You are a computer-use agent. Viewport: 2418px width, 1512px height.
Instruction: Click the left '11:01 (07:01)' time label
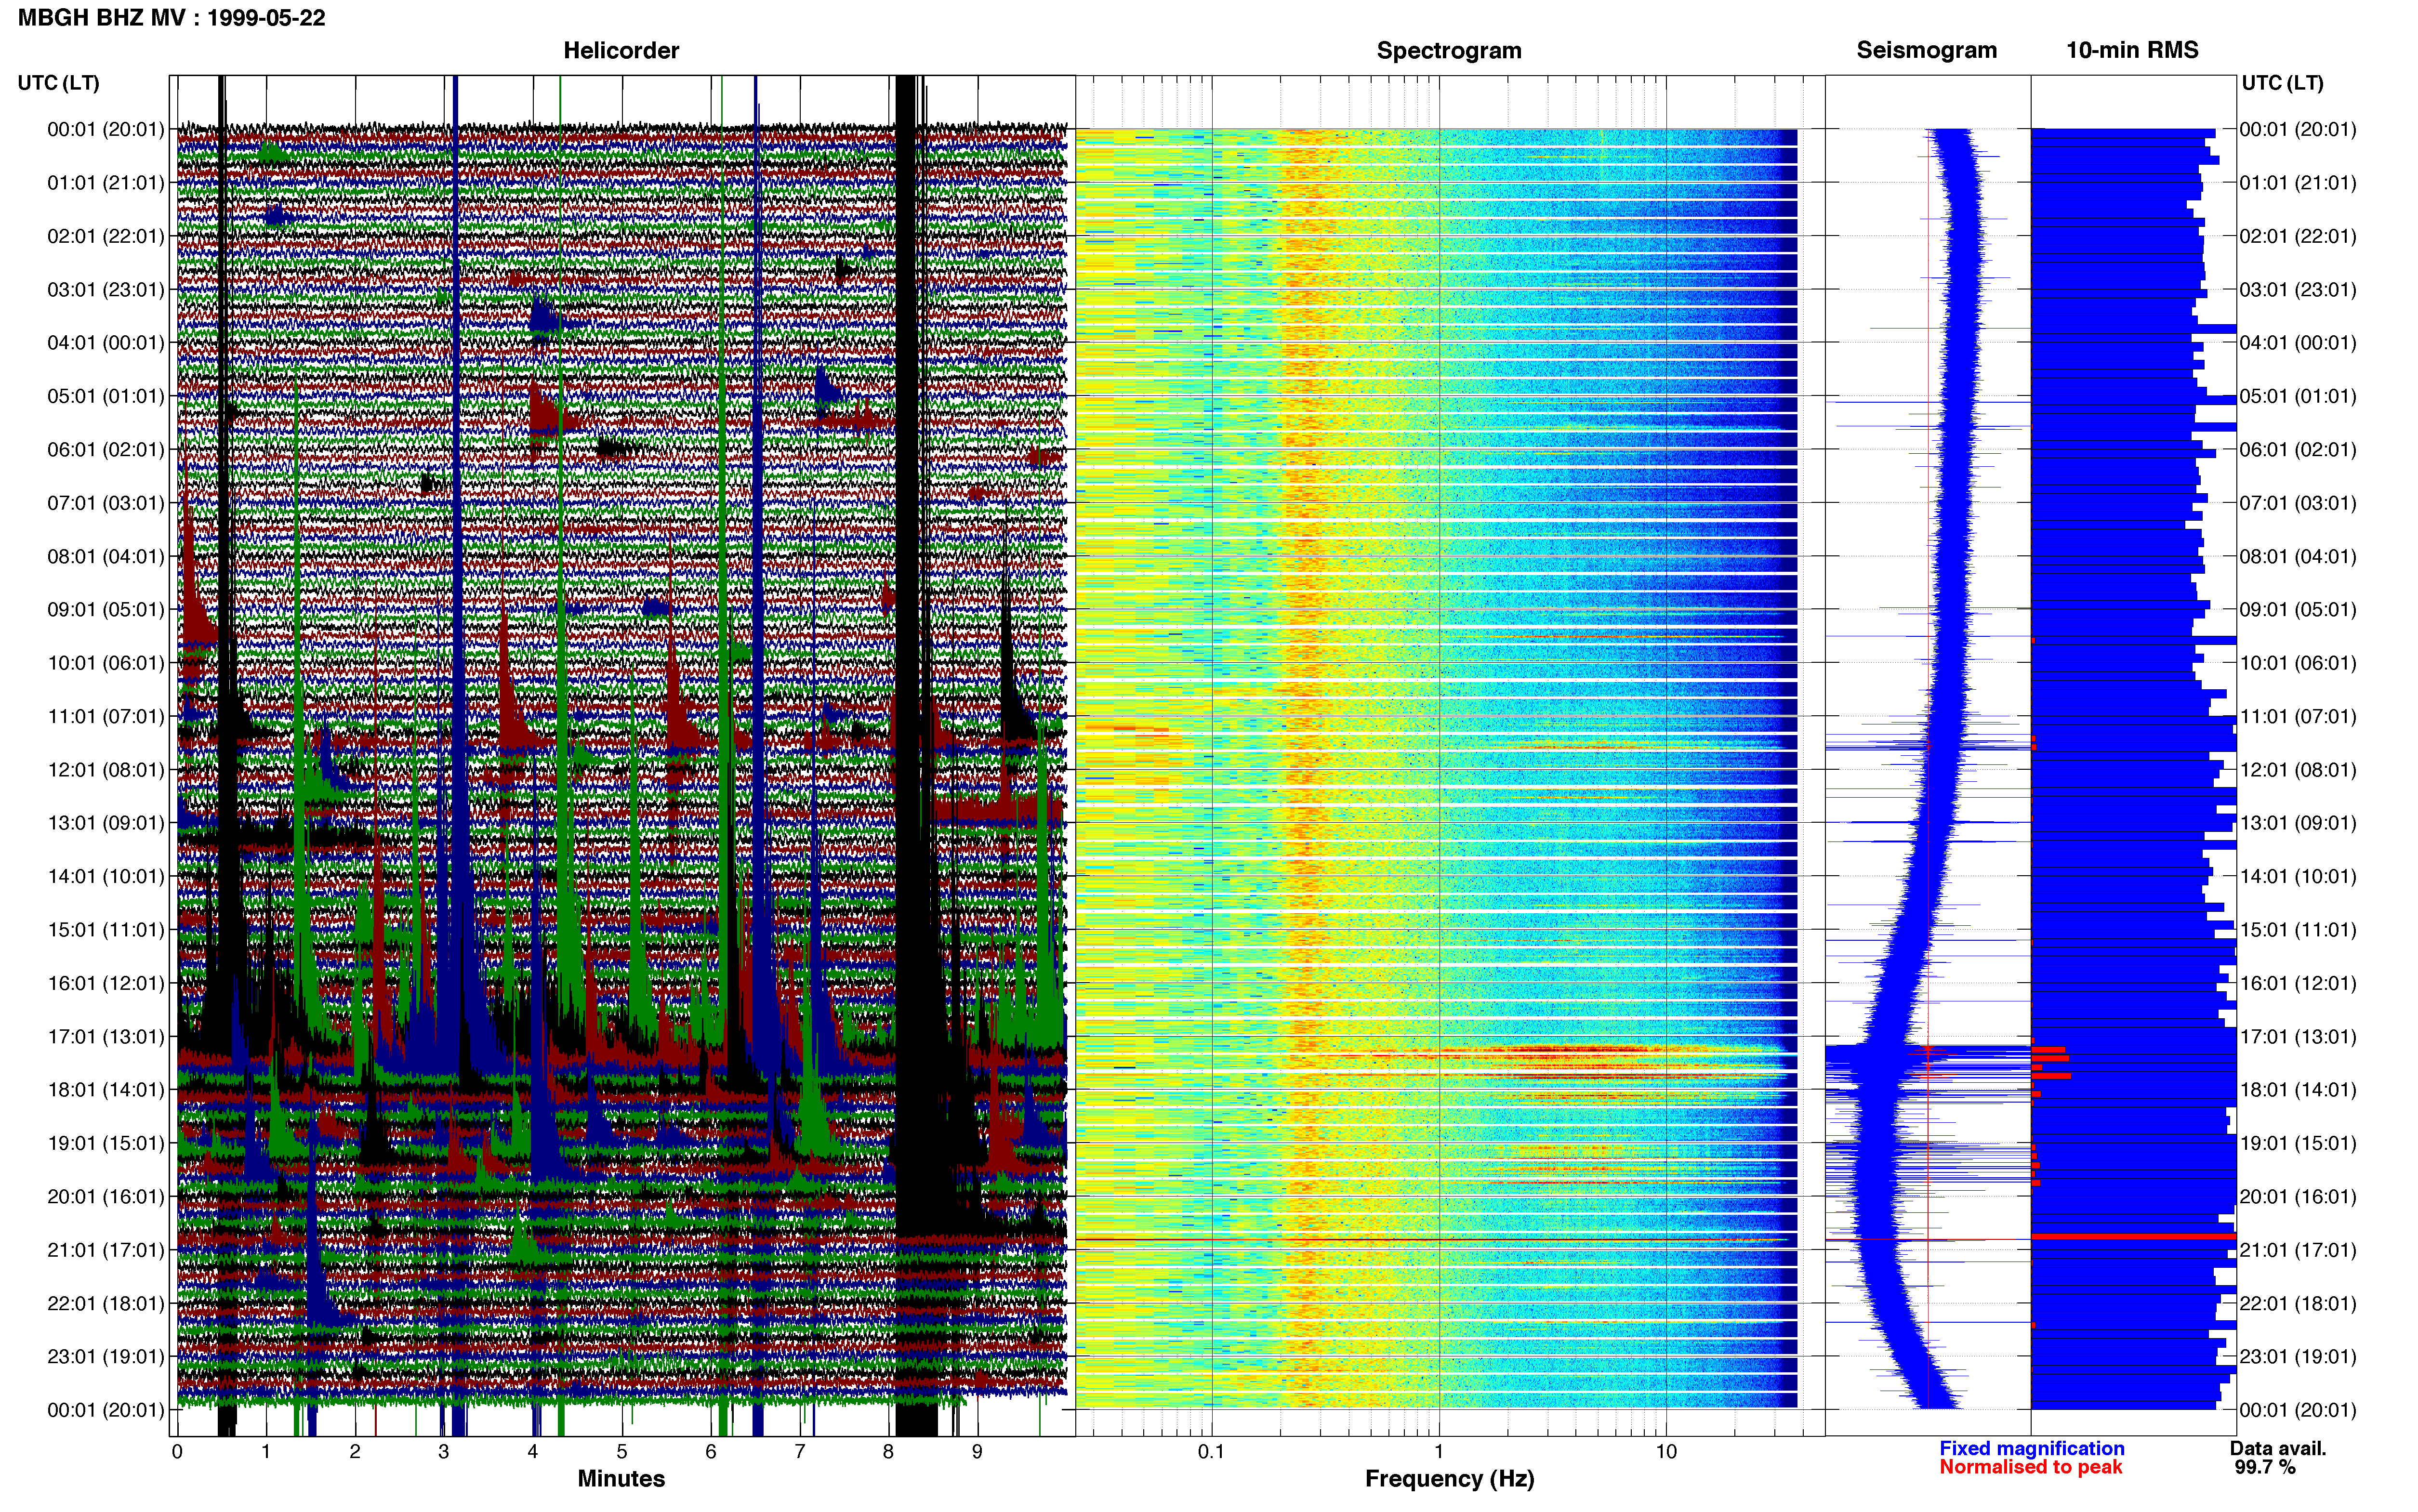(106, 716)
